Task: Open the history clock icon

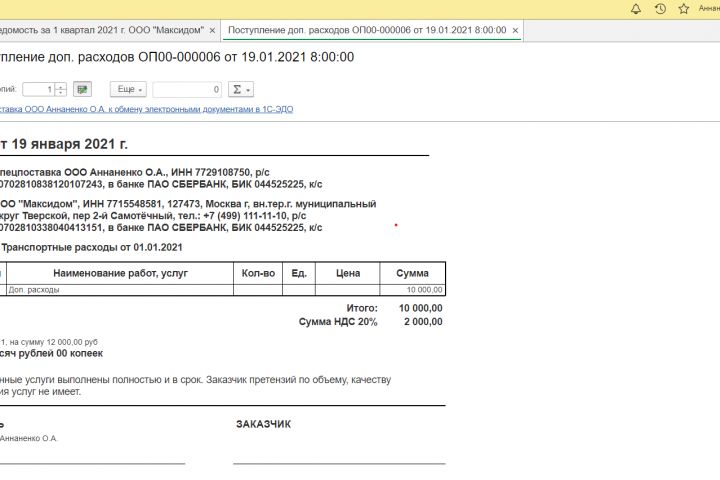Action: click(x=660, y=9)
